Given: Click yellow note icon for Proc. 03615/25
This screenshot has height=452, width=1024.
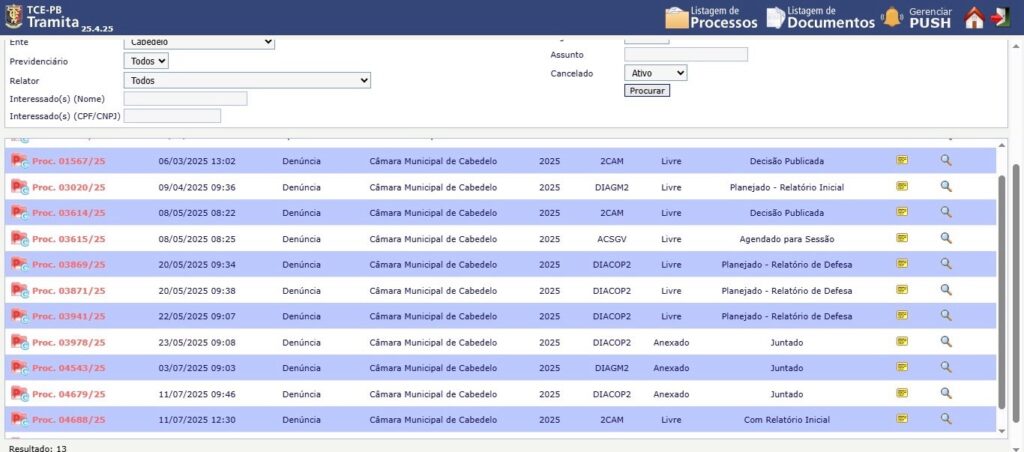Looking at the screenshot, I should coord(902,238).
